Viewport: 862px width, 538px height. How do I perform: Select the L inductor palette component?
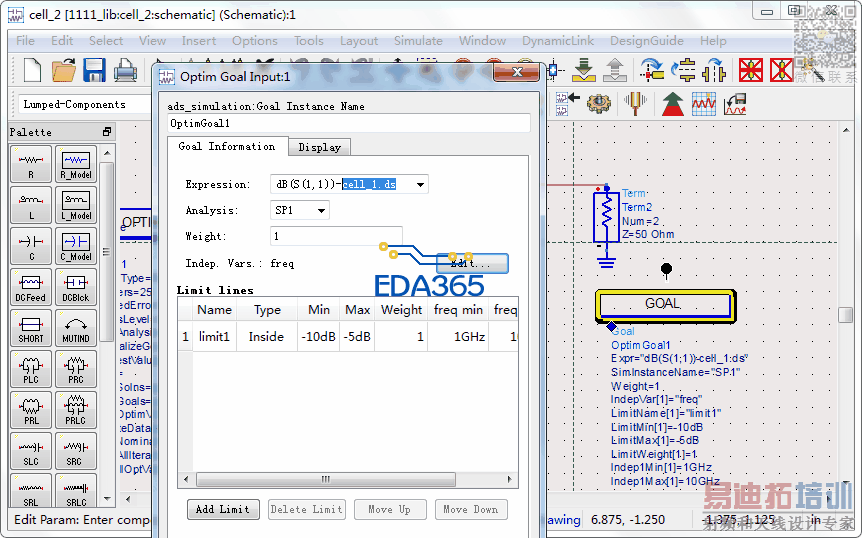tap(31, 205)
